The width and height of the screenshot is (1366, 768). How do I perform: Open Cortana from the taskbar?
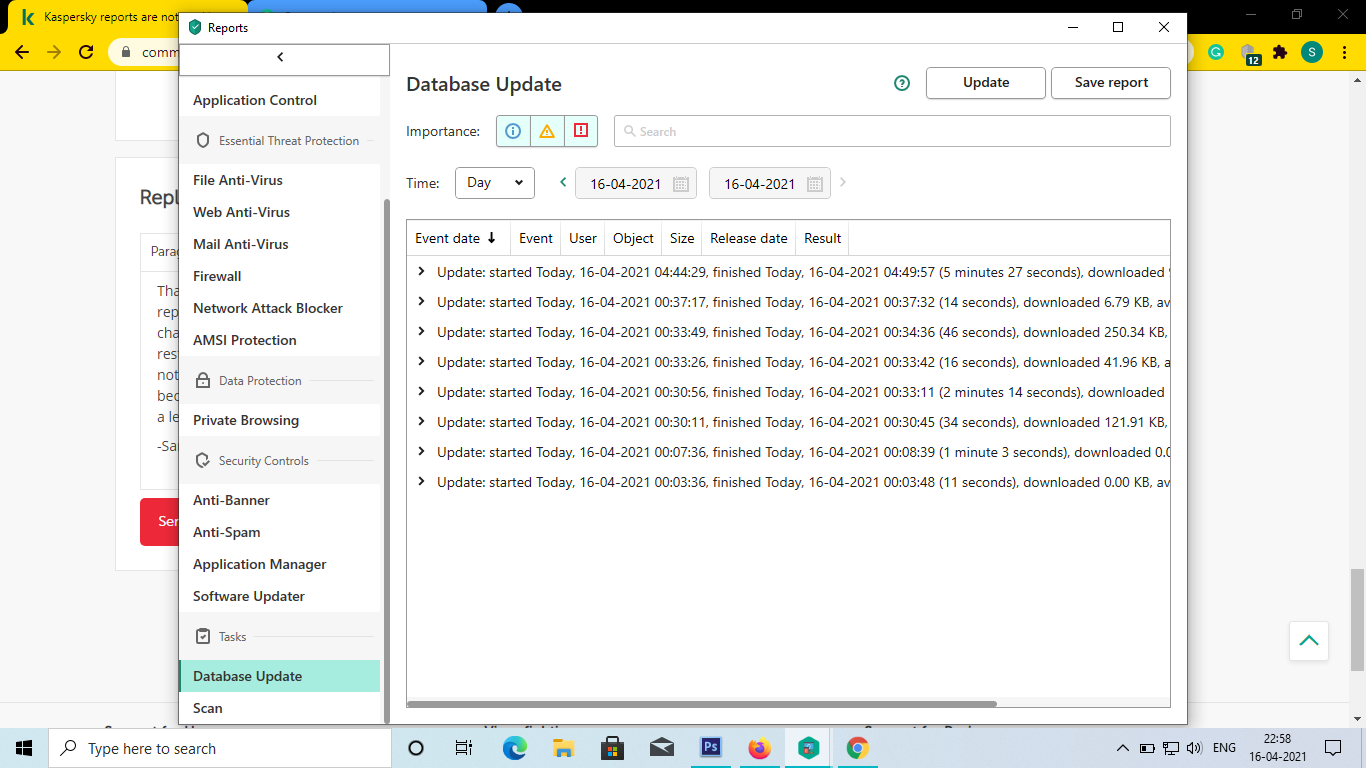tap(416, 748)
